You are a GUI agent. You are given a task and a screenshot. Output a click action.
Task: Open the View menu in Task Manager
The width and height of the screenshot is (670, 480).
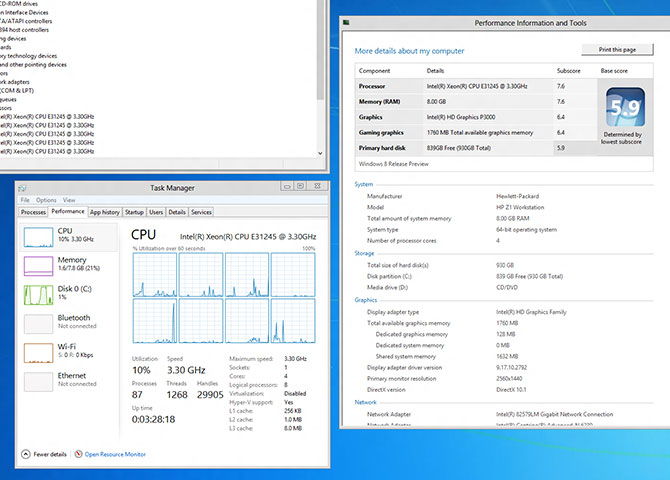click(x=69, y=200)
